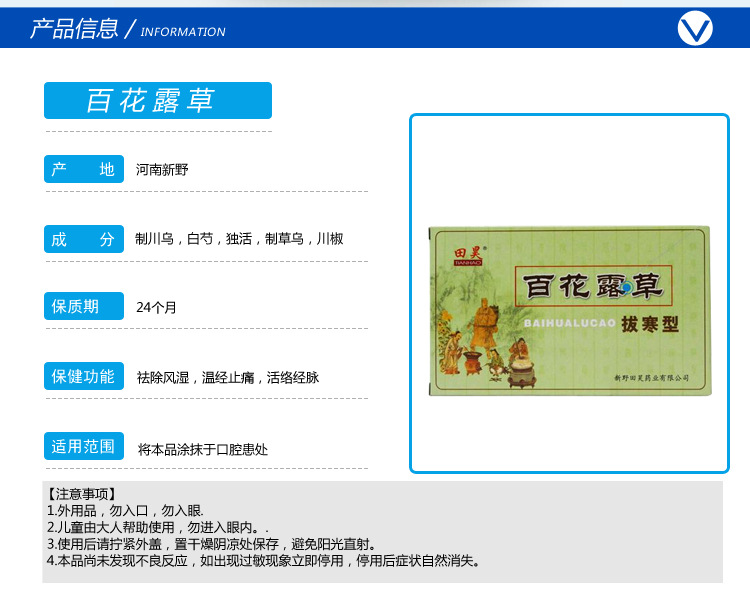Viewport: 750px width, 604px height.
Task: Click the 拔寒型 text on product box
Action: (x=650, y=324)
